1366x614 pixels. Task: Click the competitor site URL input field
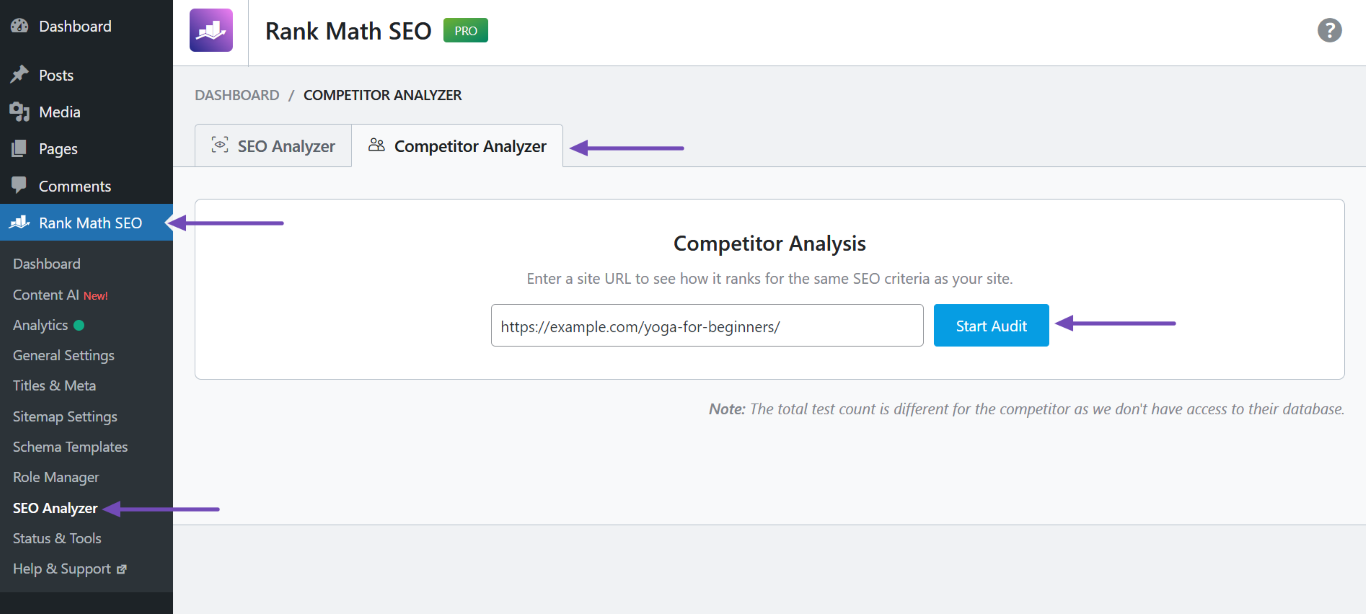[x=707, y=325]
